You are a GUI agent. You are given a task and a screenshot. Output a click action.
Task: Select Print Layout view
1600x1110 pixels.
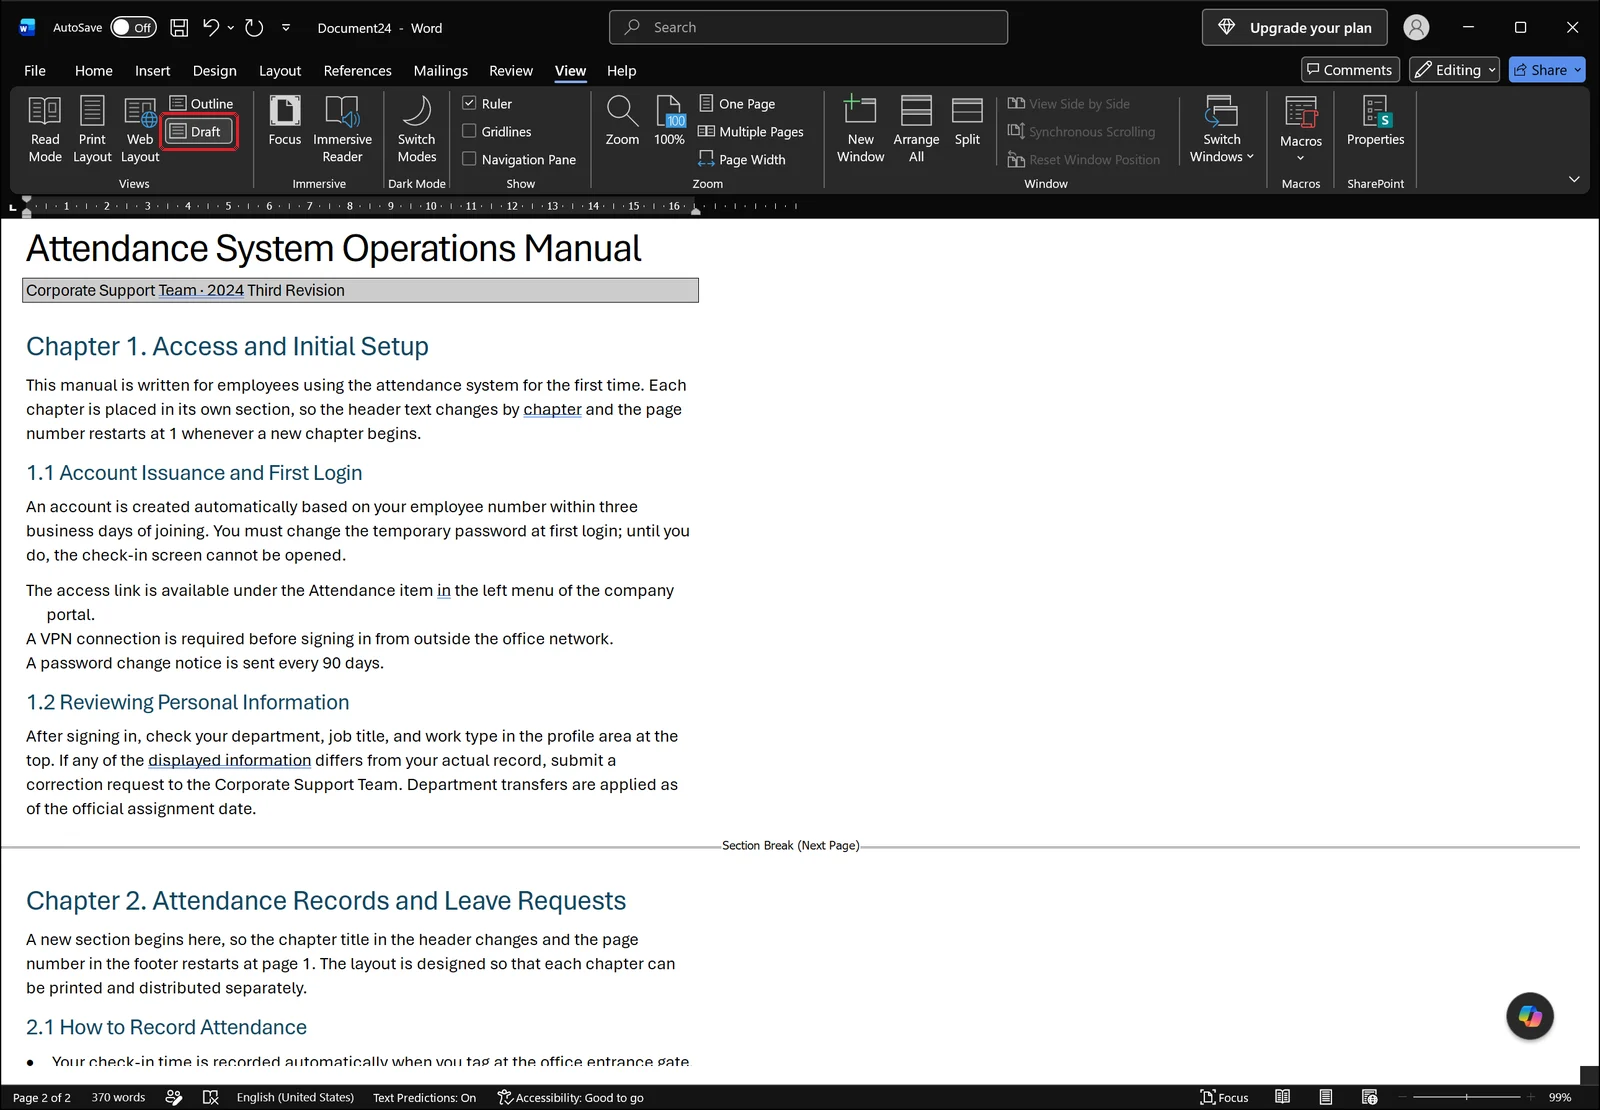coord(92,129)
